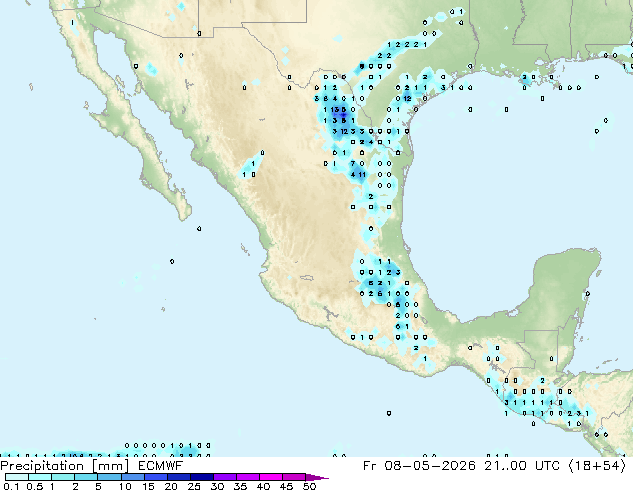Click the 15–20 mm legend color swatch
The width and height of the screenshot is (634, 490).
coord(155,477)
